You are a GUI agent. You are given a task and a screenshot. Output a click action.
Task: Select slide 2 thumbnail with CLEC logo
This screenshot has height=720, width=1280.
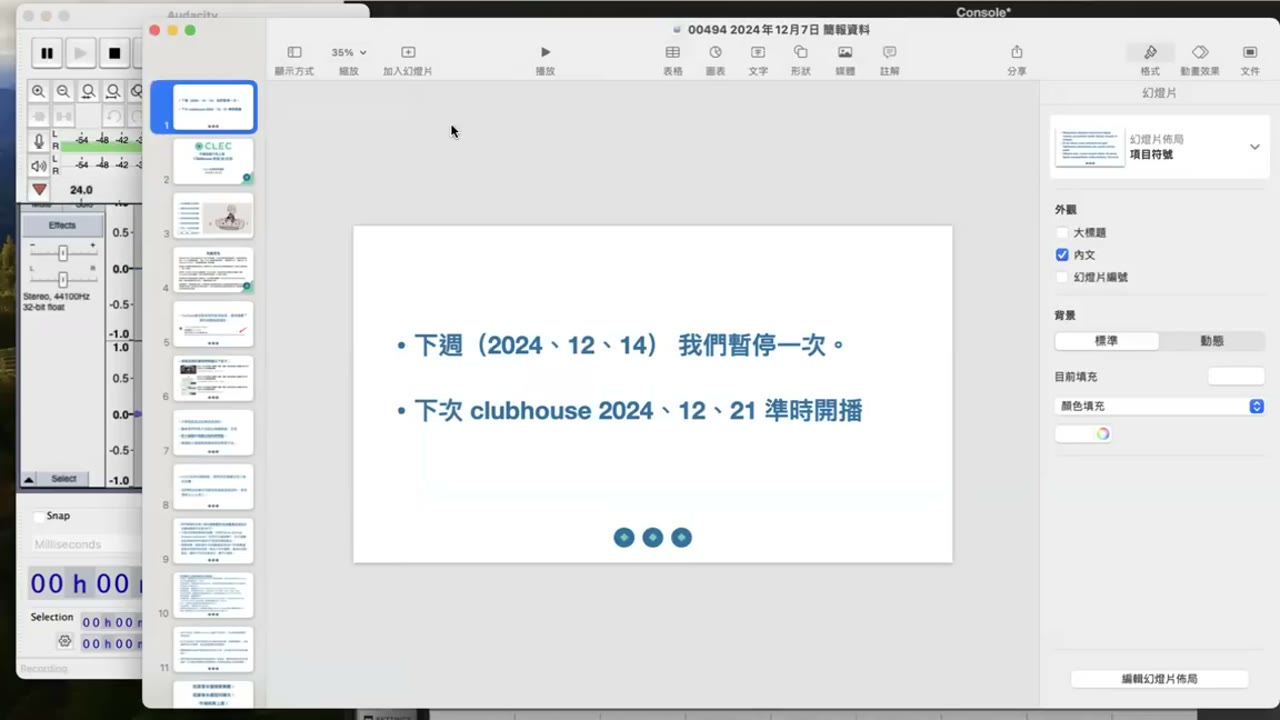213,161
